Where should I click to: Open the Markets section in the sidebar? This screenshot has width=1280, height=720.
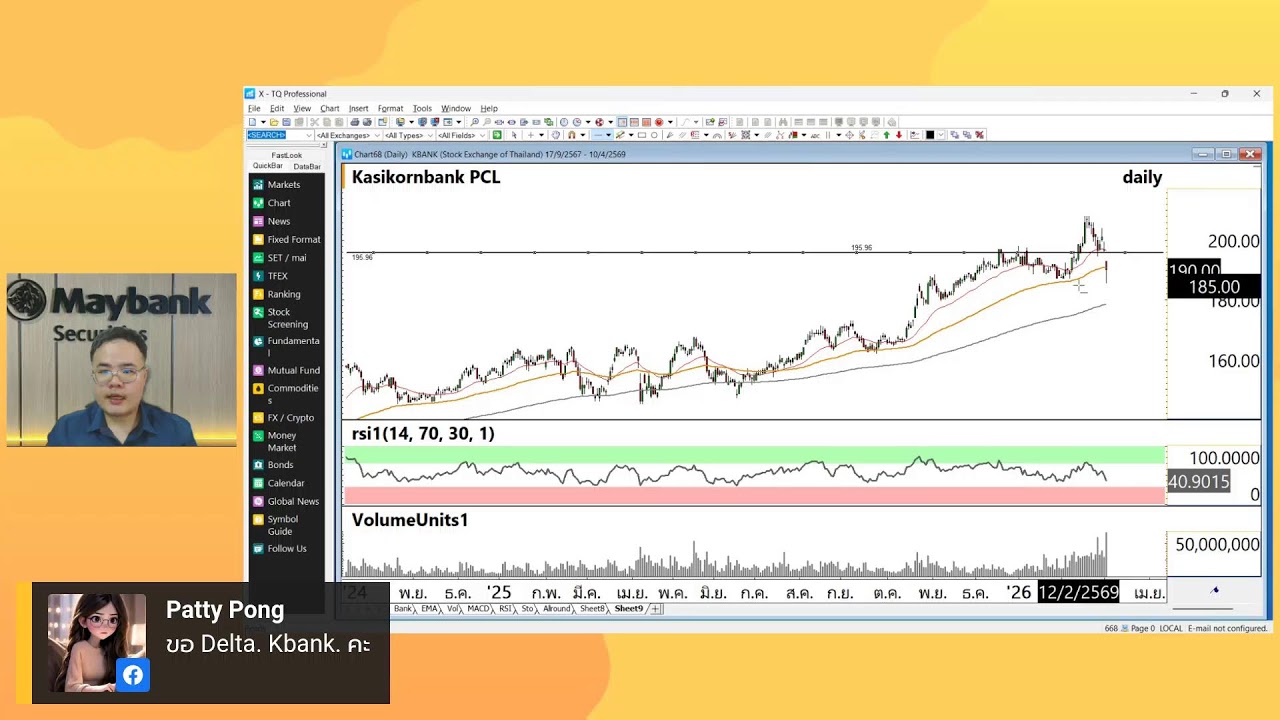click(283, 185)
